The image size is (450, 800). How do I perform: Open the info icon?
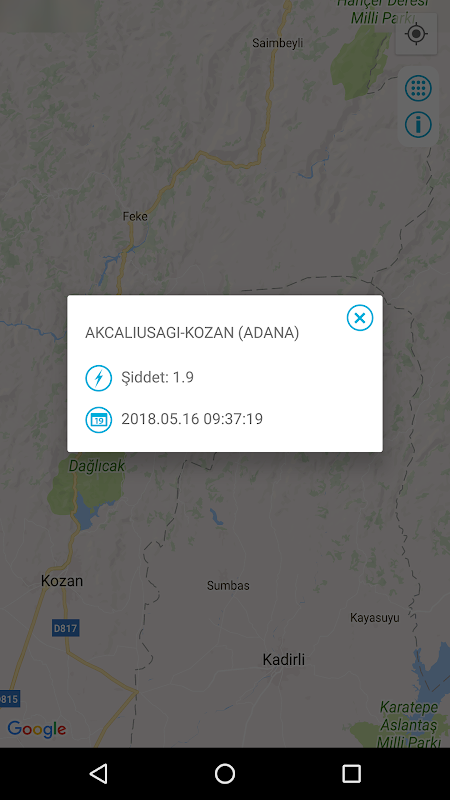coord(418,124)
